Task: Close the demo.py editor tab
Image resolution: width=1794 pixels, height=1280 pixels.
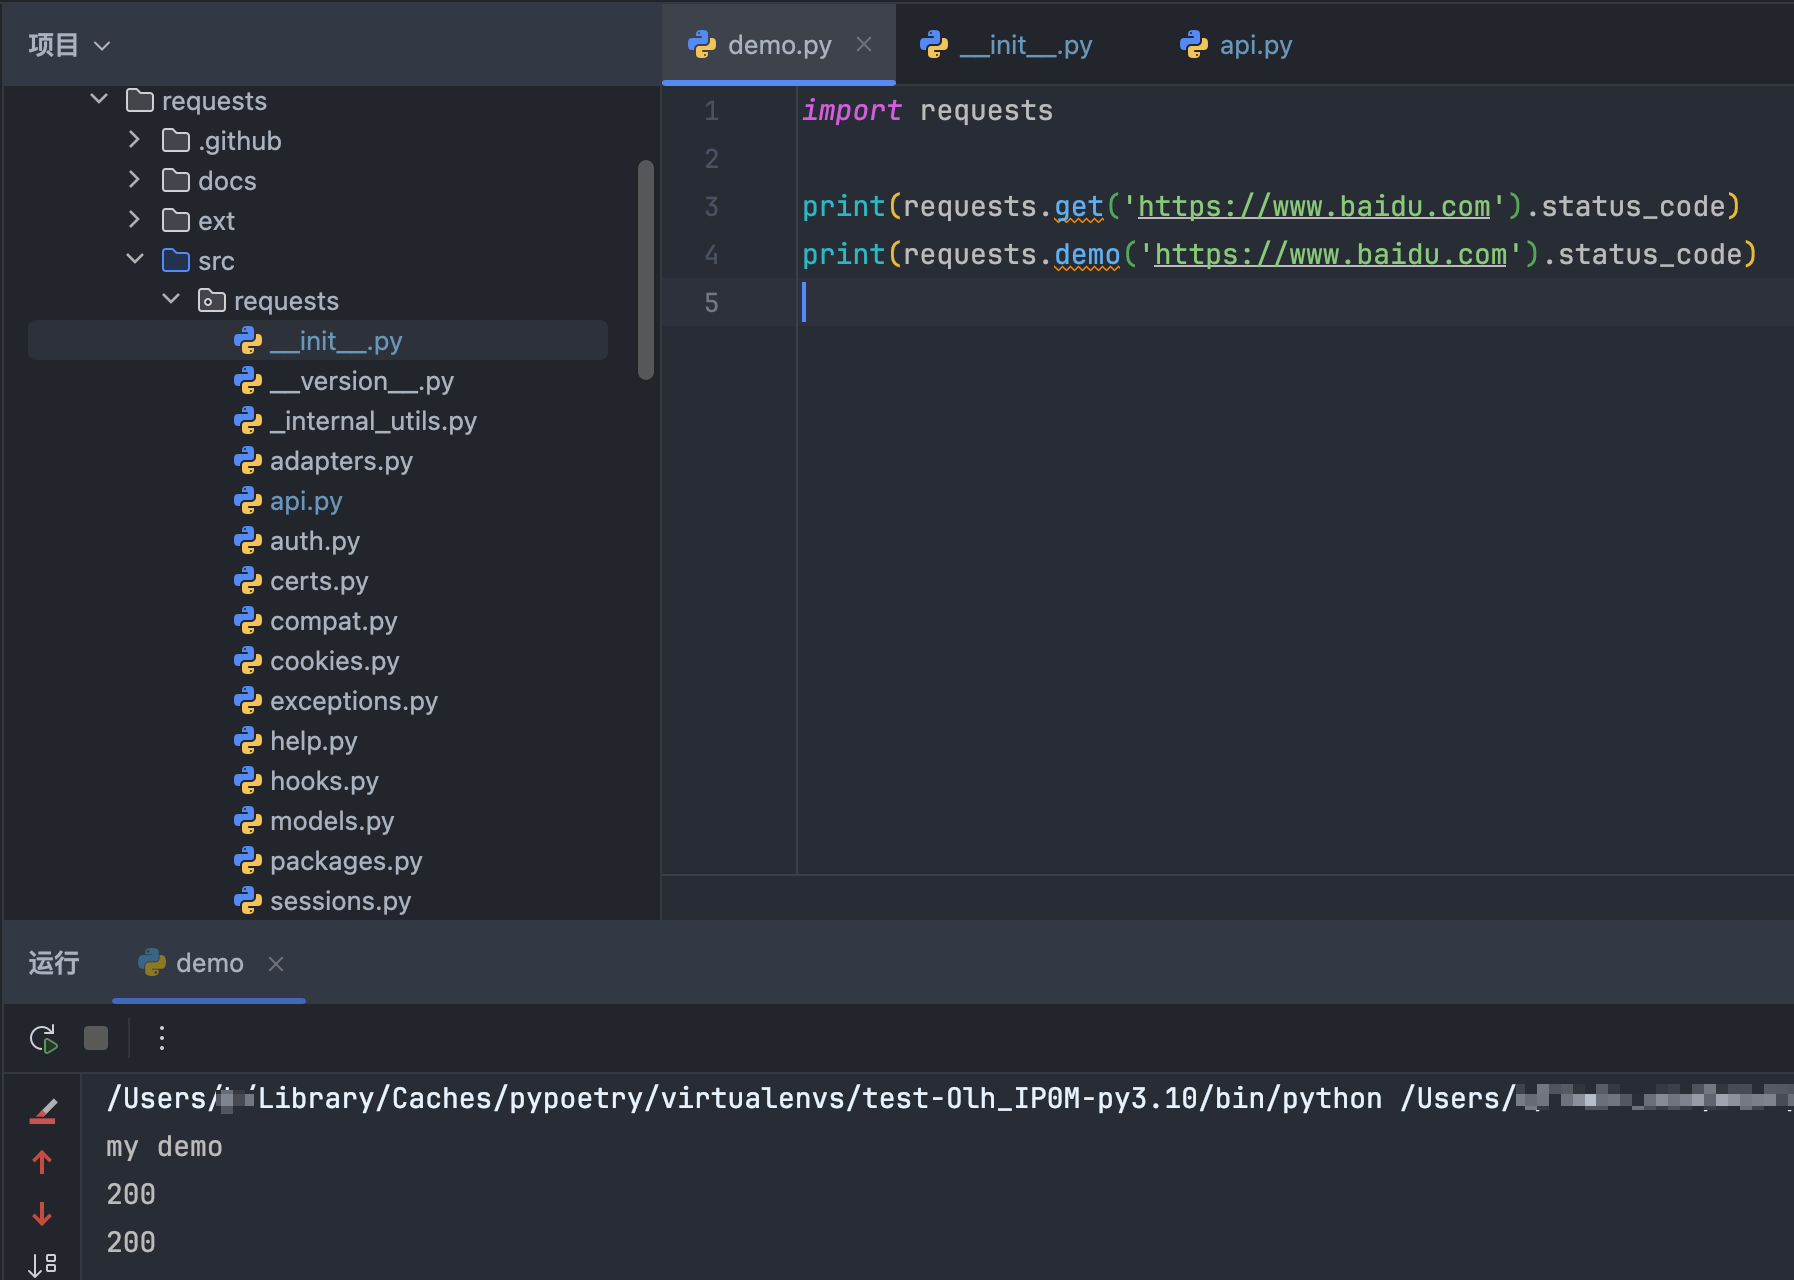Action: click(x=864, y=45)
